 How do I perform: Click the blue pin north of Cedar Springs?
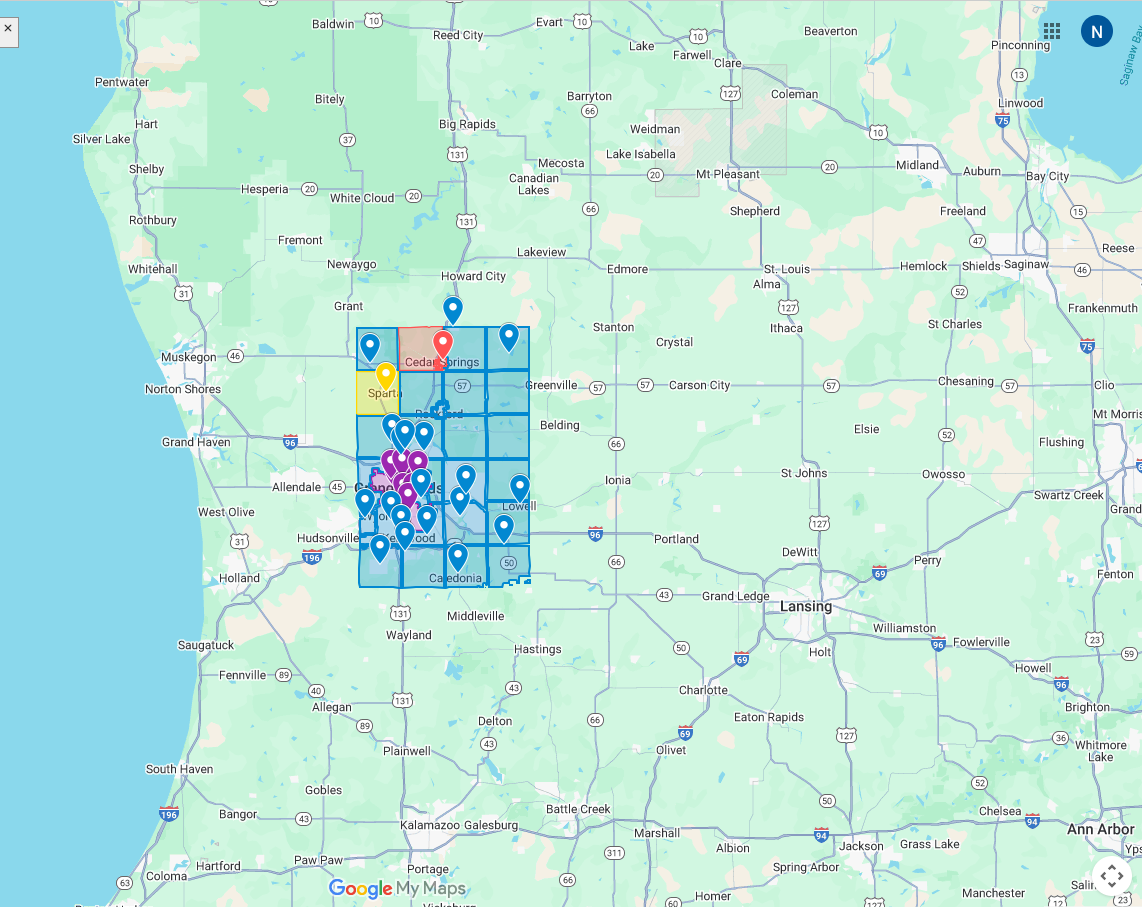[x=453, y=310]
